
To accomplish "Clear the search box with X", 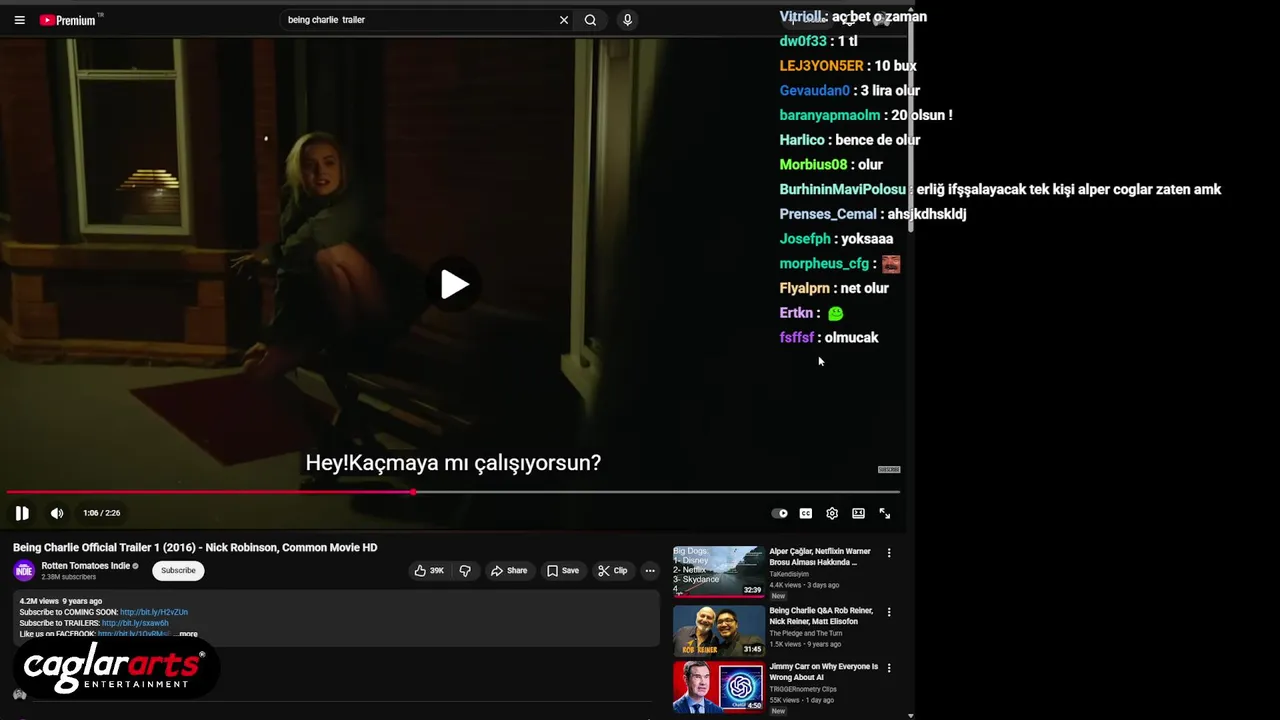I will click(564, 20).
